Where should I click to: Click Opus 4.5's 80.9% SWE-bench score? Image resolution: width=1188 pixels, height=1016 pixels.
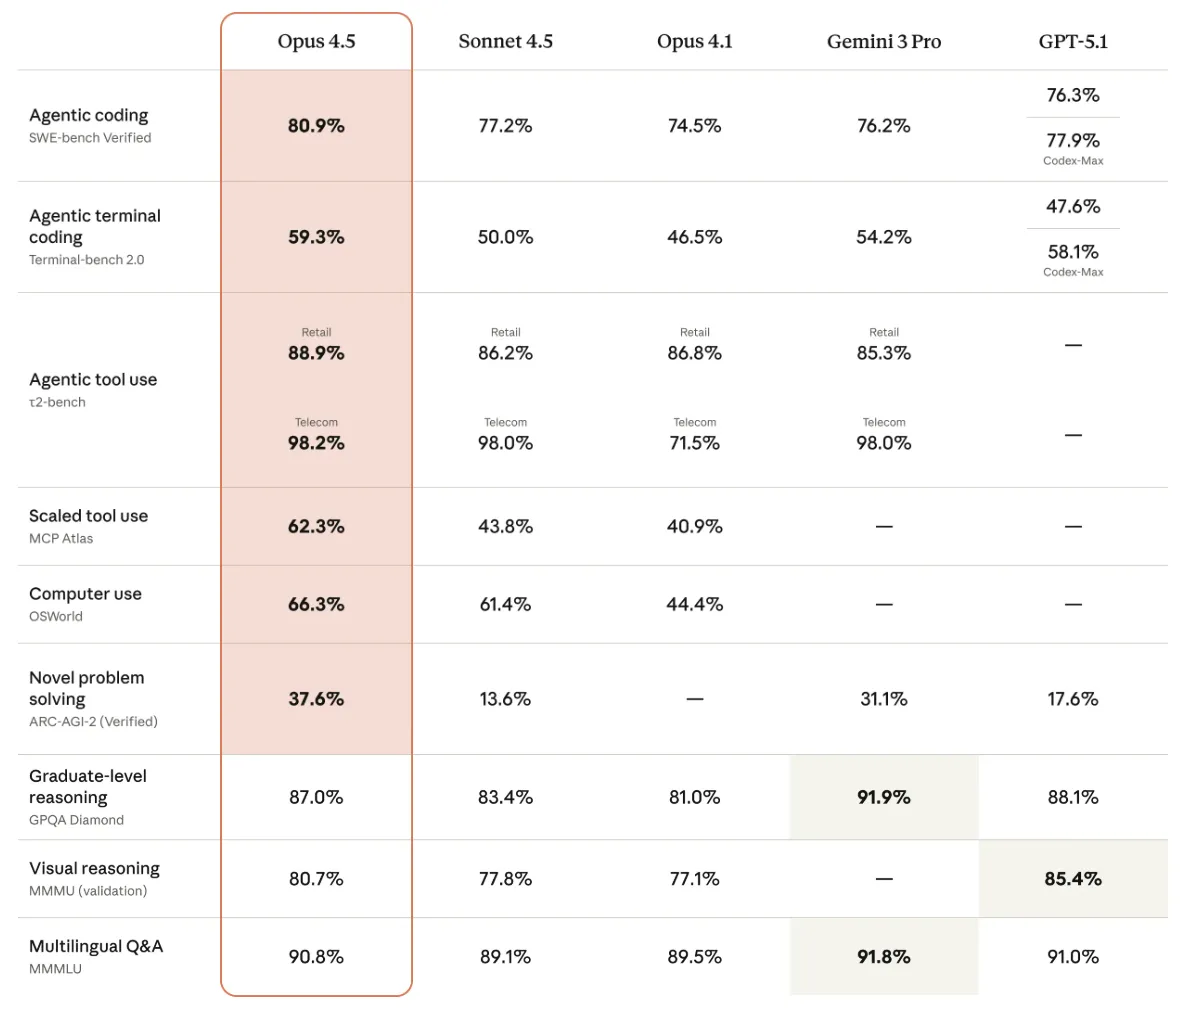(316, 126)
